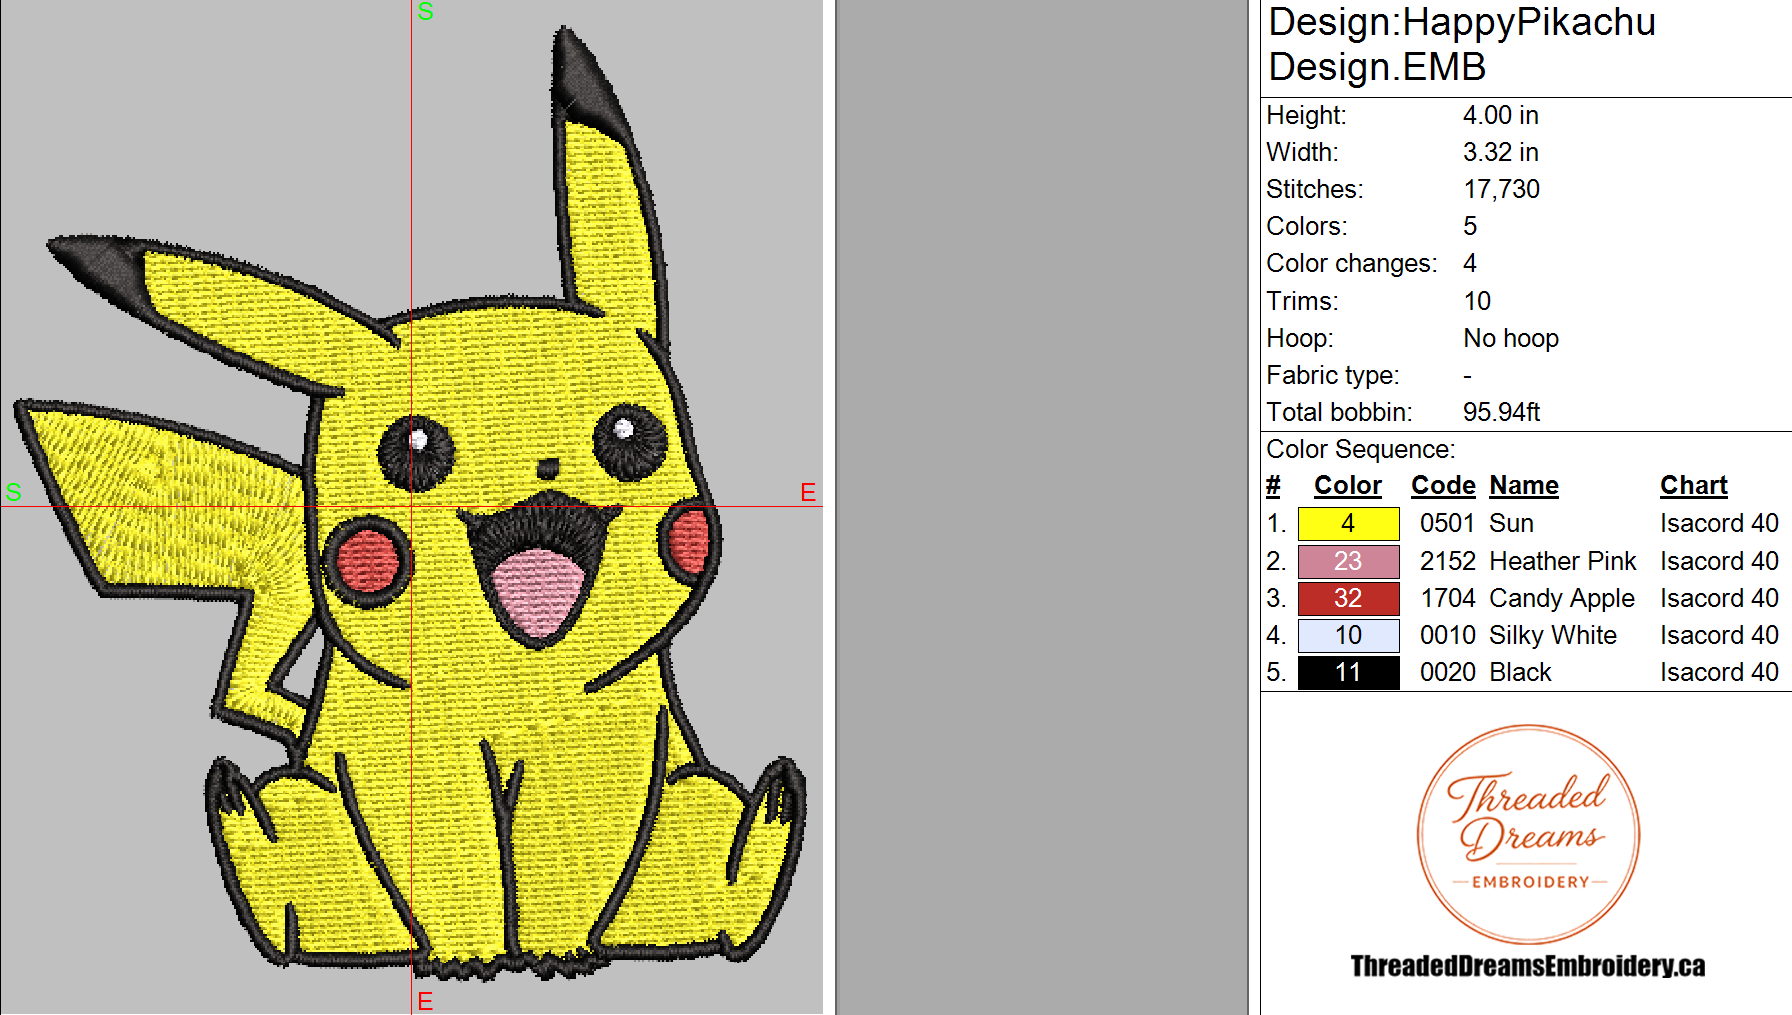The width and height of the screenshot is (1792, 1015).
Task: Click the Heather Pink swatch 23
Action: tap(1348, 561)
